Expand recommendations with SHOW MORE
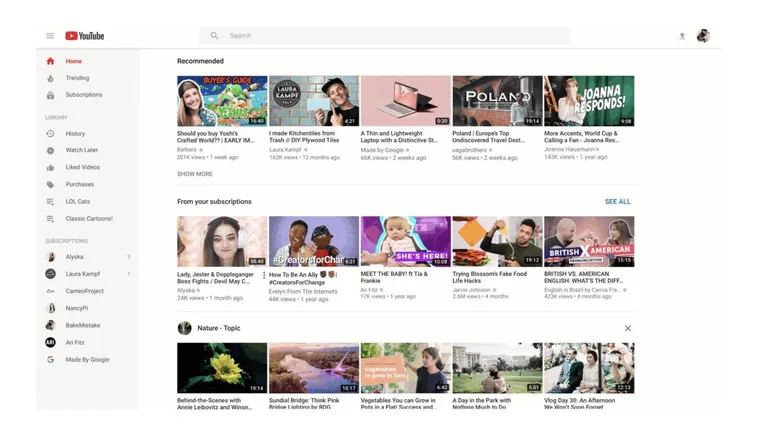Image resolution: width=770 pixels, height=433 pixels. (195, 174)
